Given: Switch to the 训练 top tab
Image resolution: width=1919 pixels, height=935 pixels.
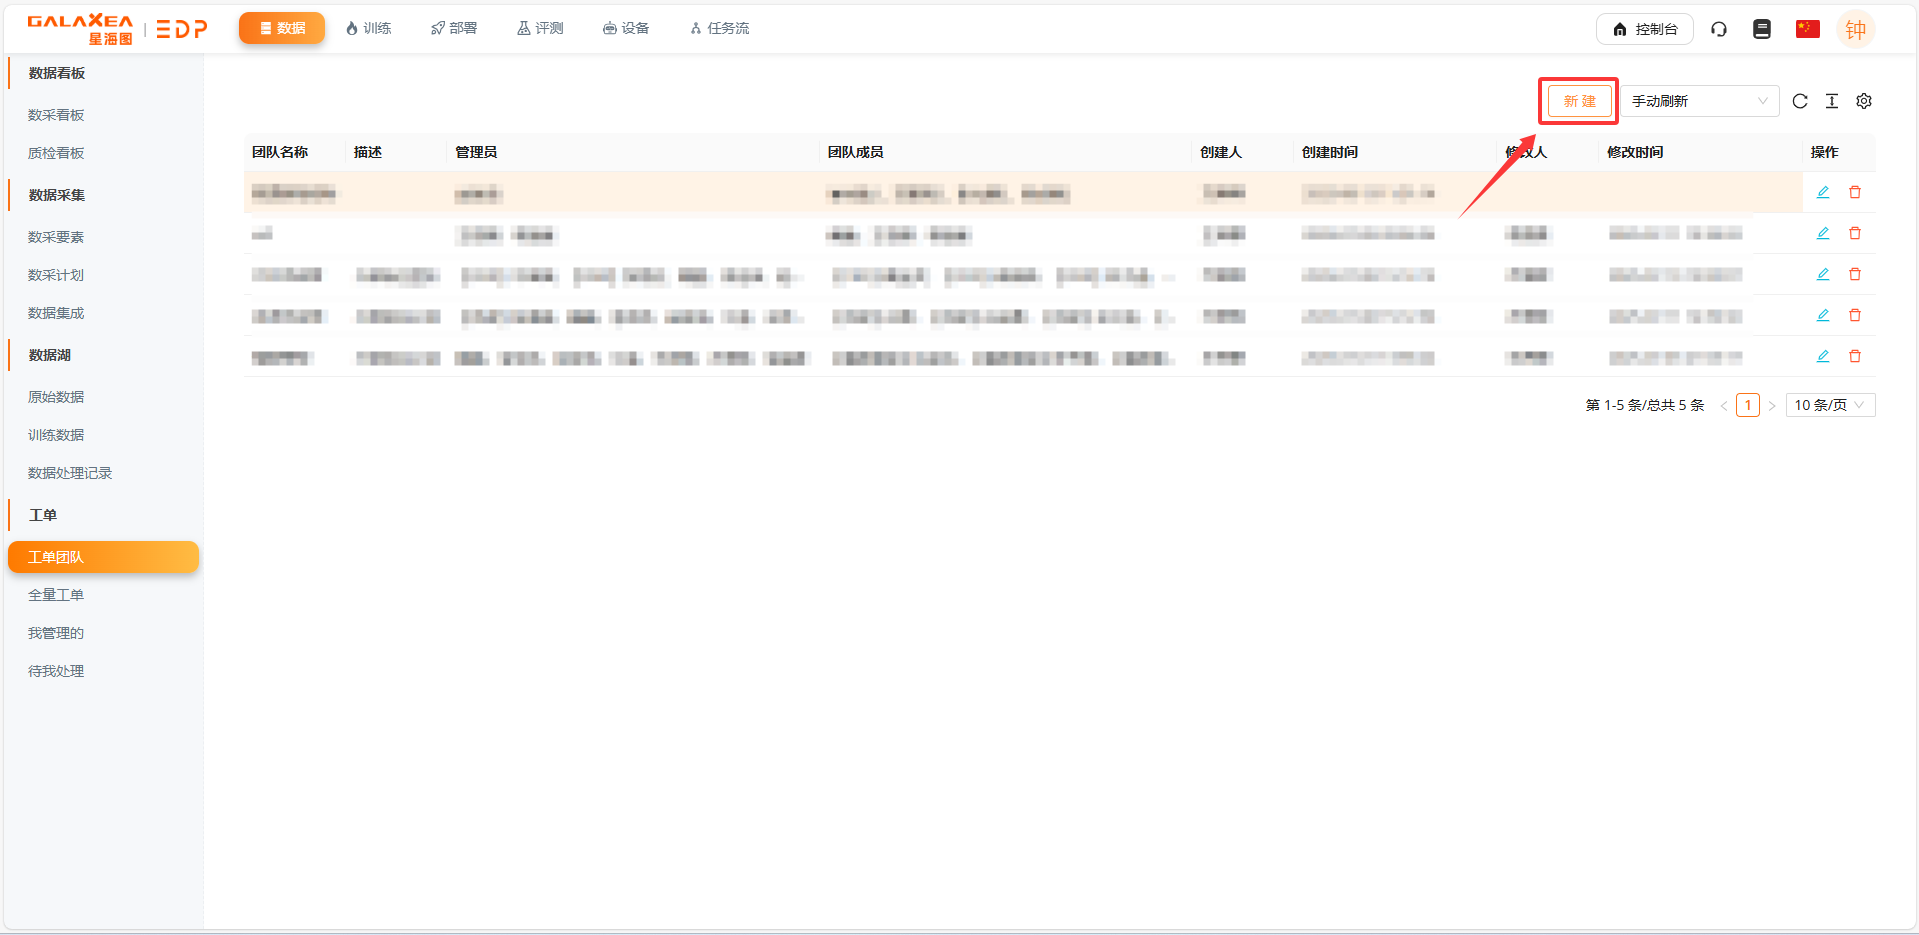Looking at the screenshot, I should pyautogui.click(x=368, y=28).
